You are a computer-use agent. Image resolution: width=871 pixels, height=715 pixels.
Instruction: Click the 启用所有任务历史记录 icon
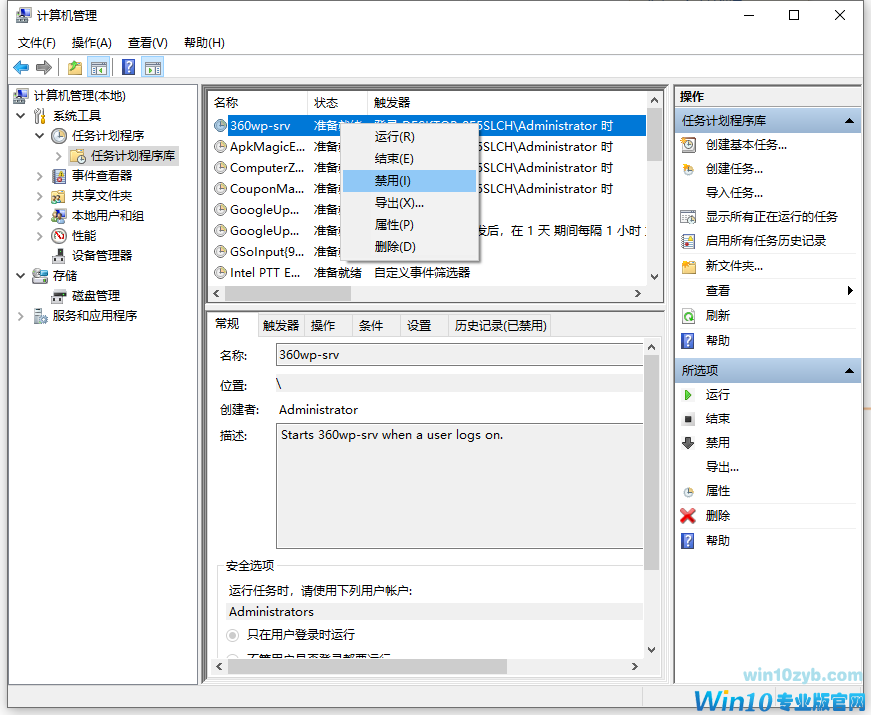coord(688,240)
